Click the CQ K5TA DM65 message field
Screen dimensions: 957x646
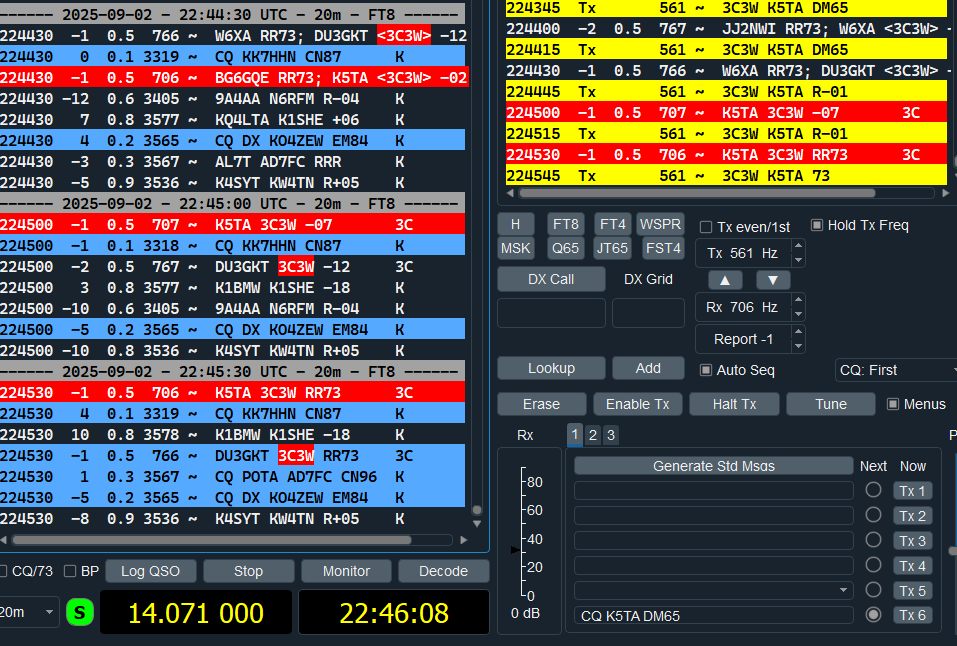tap(713, 615)
